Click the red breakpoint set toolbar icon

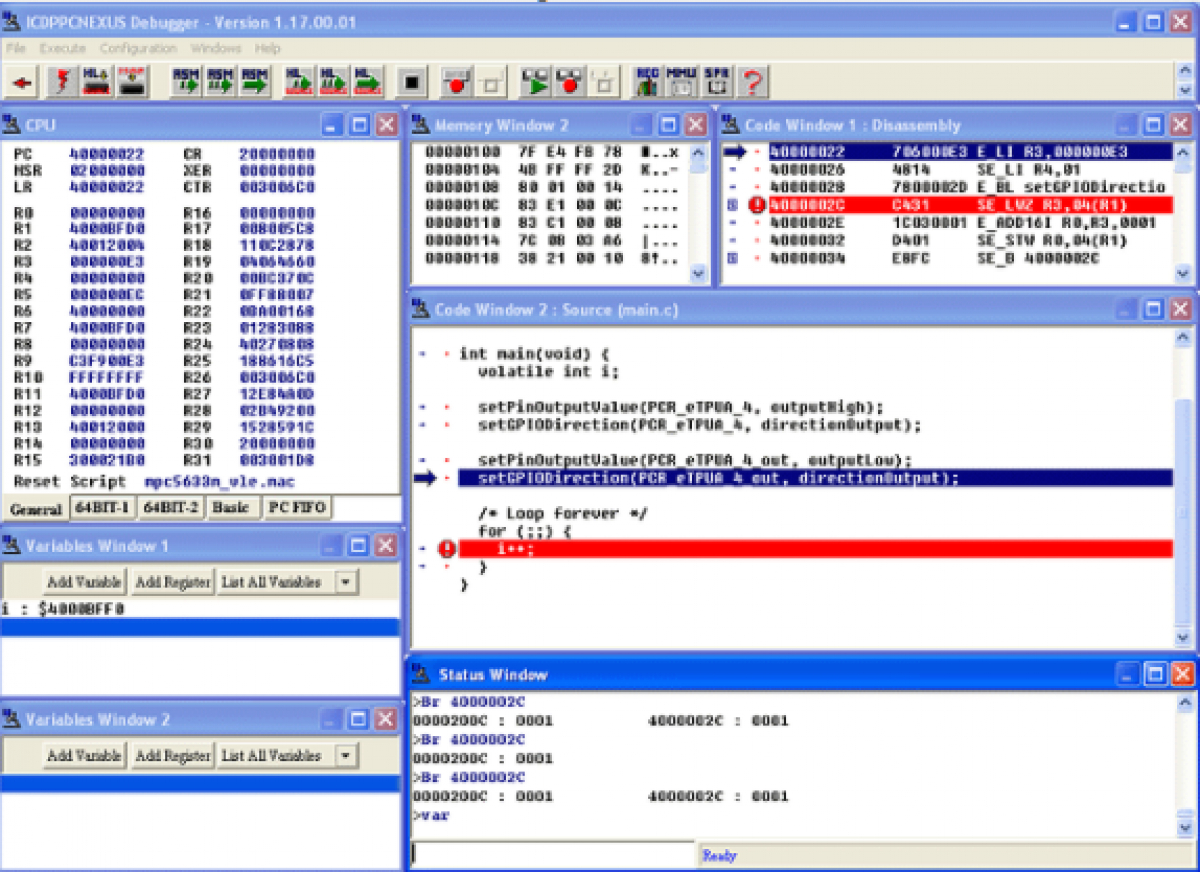[x=456, y=82]
